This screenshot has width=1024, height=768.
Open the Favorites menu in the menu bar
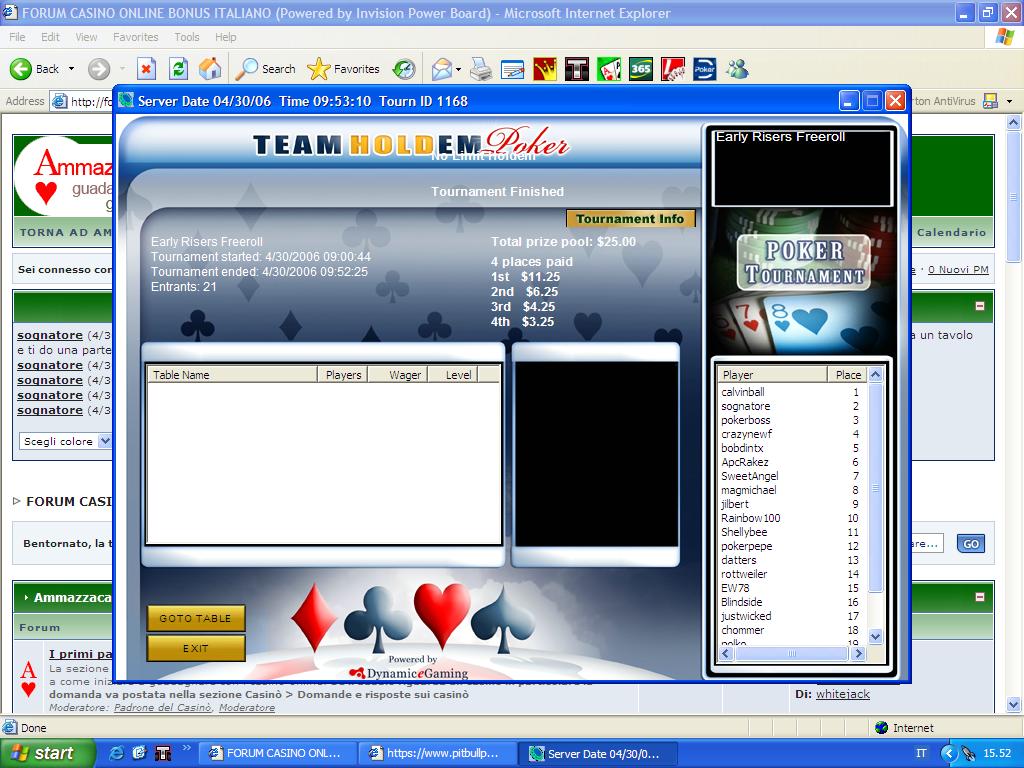click(135, 37)
